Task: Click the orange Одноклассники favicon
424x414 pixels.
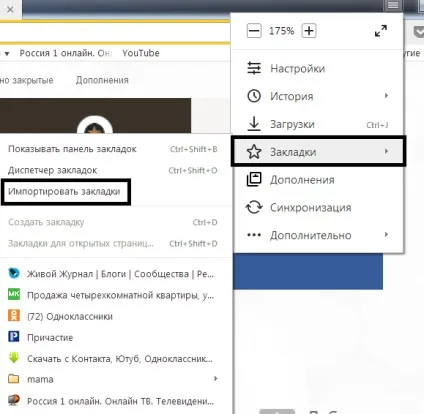Action: tap(14, 315)
